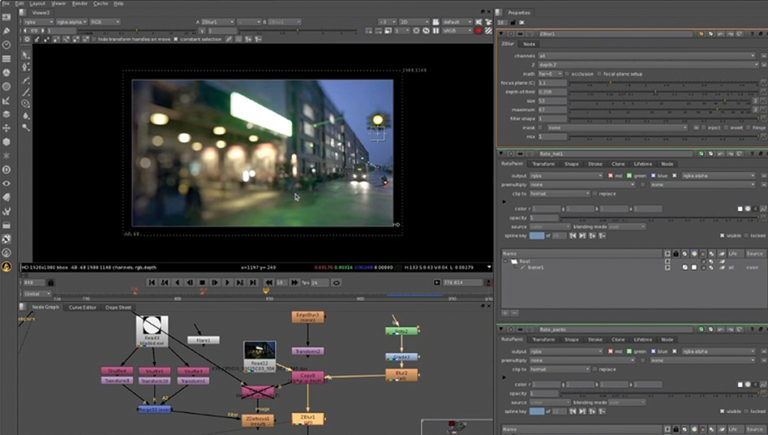768x435 pixels.
Task: Select the Clone tool in viewer
Action: coord(25,103)
